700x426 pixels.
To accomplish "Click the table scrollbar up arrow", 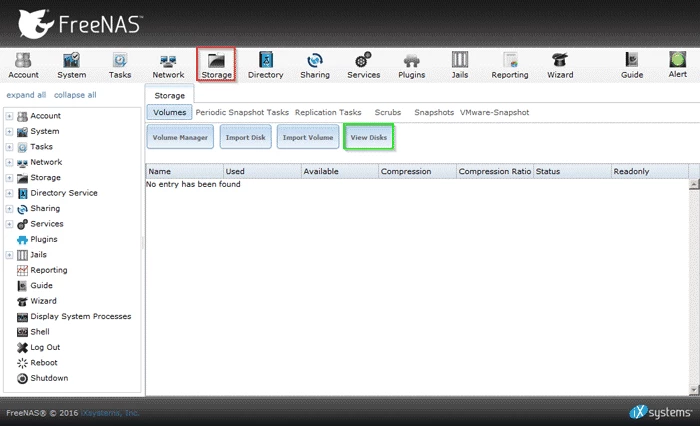I will tap(694, 184).
